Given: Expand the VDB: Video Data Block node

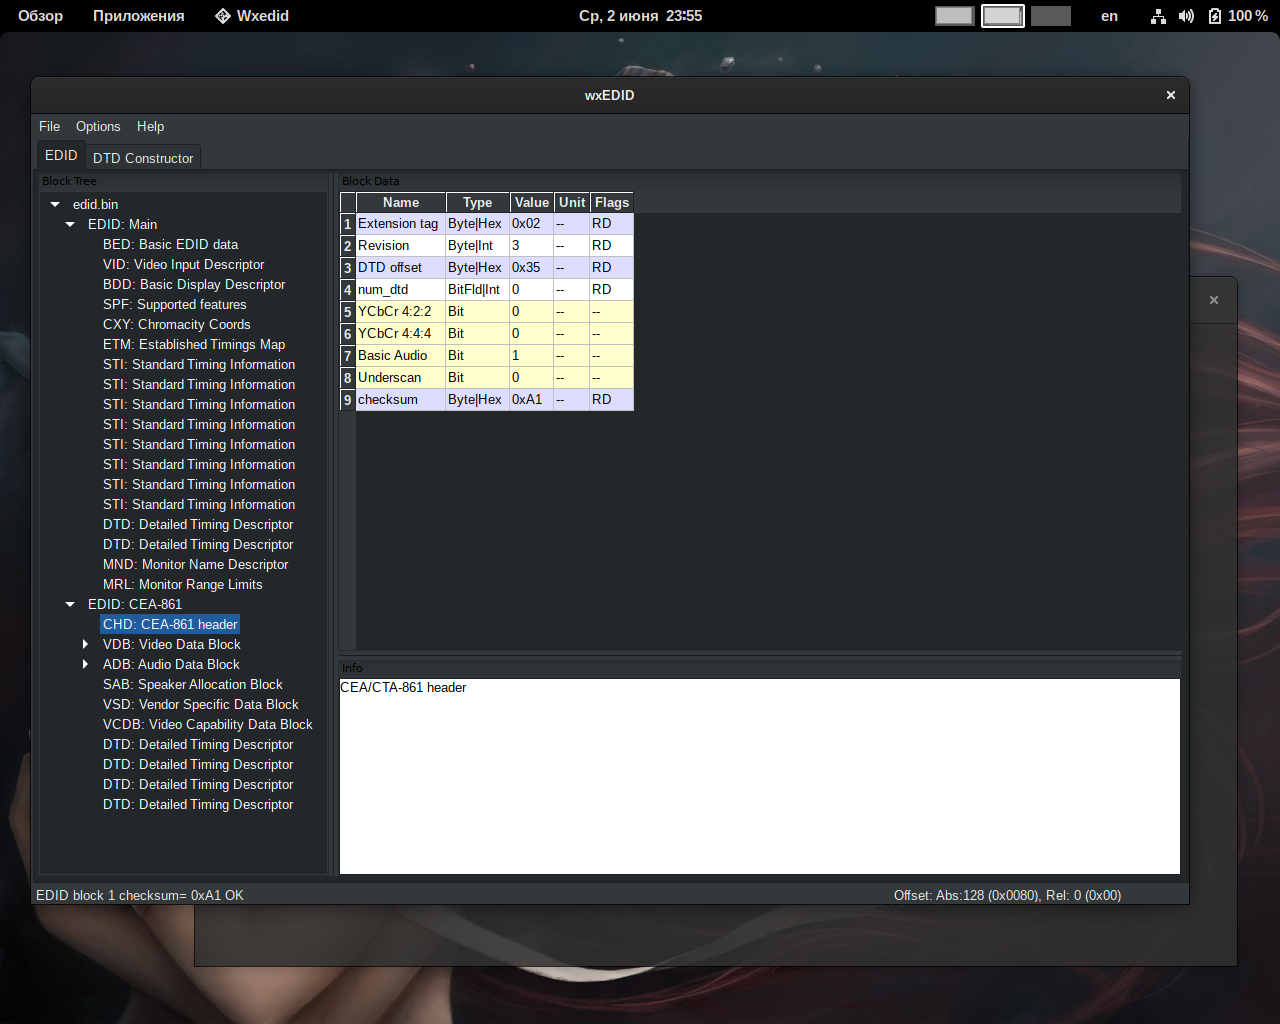Looking at the screenshot, I should coord(85,644).
